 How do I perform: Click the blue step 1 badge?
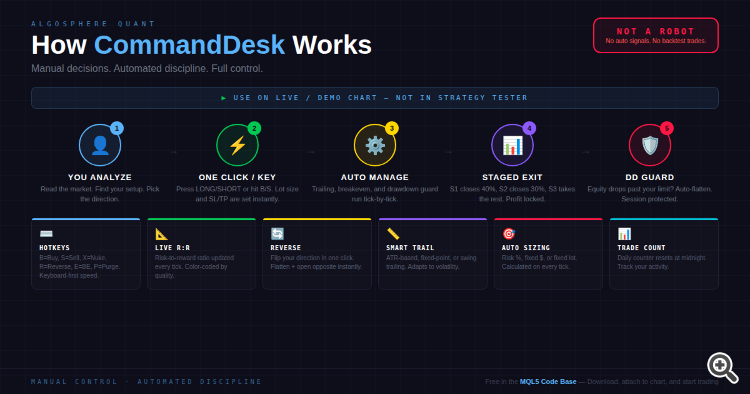[x=117, y=128]
